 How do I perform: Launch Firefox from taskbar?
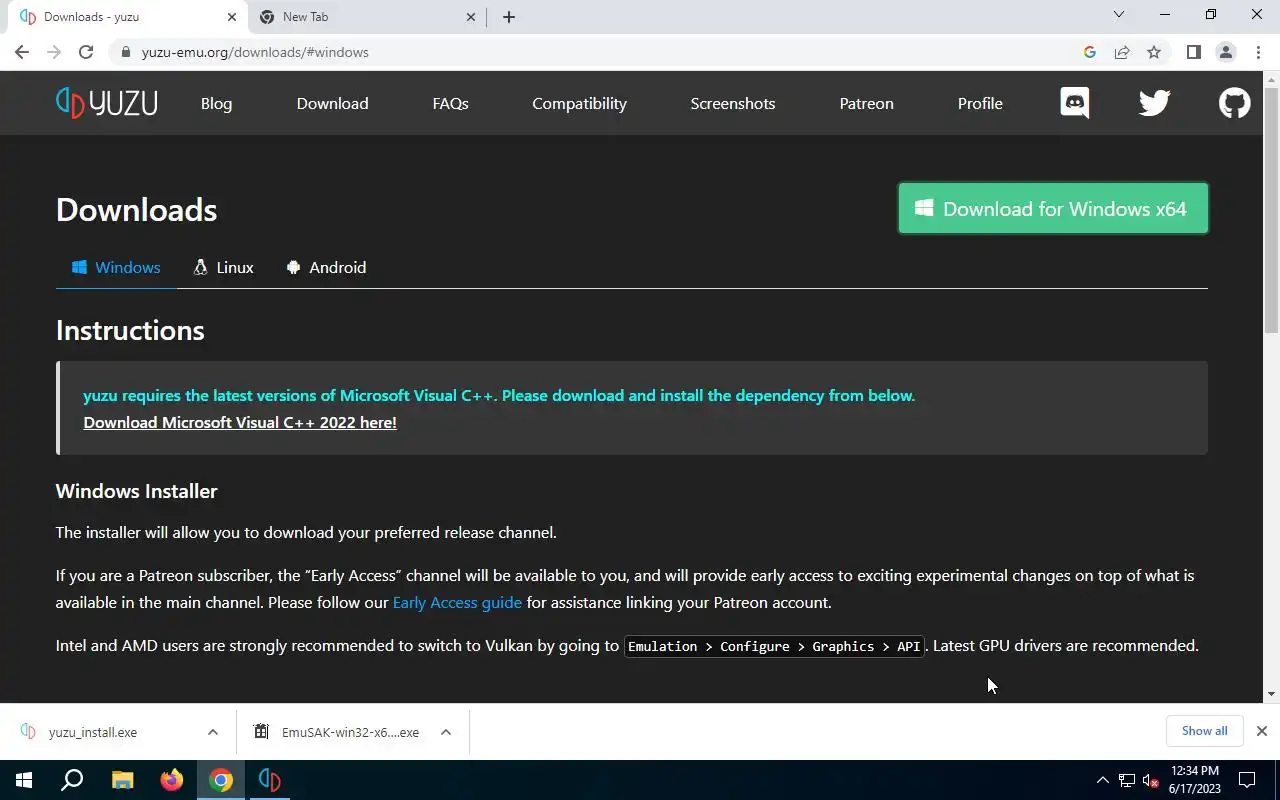172,780
